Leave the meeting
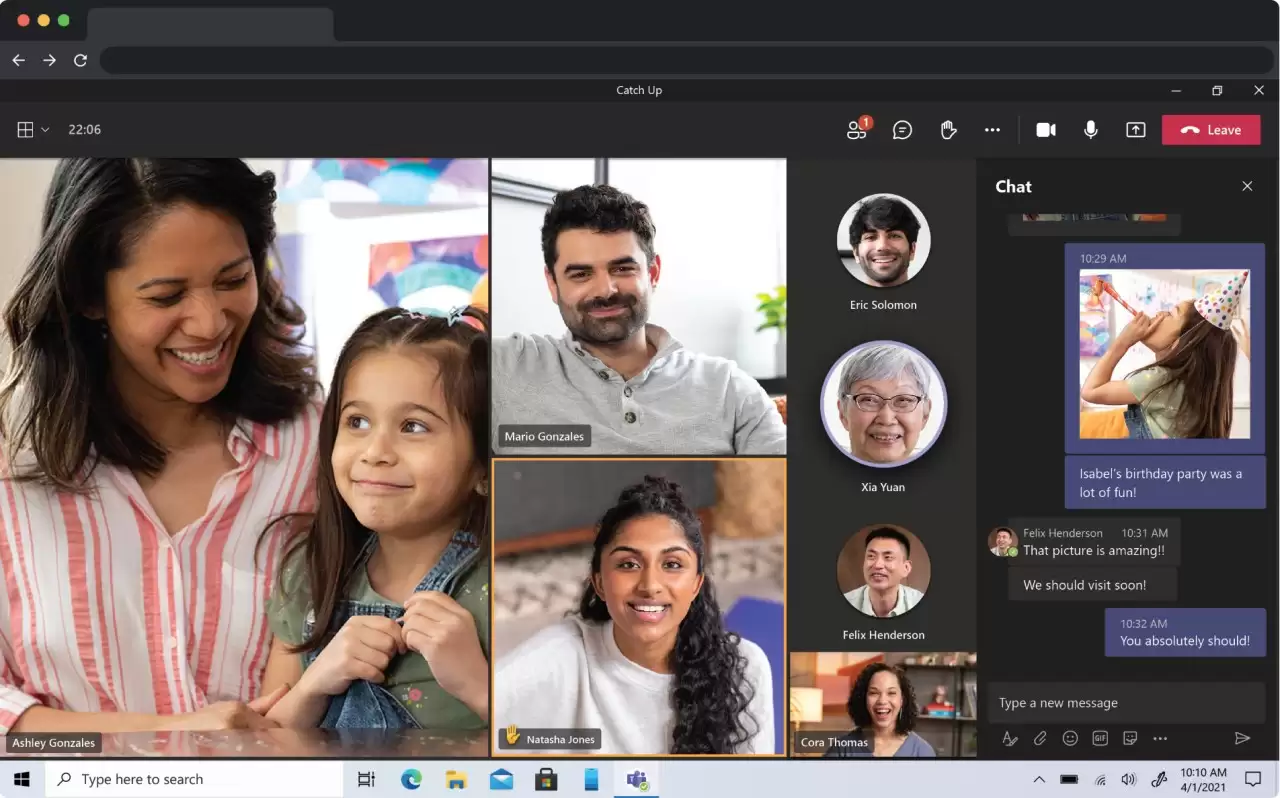The height and width of the screenshot is (798, 1280). pyautogui.click(x=1211, y=129)
